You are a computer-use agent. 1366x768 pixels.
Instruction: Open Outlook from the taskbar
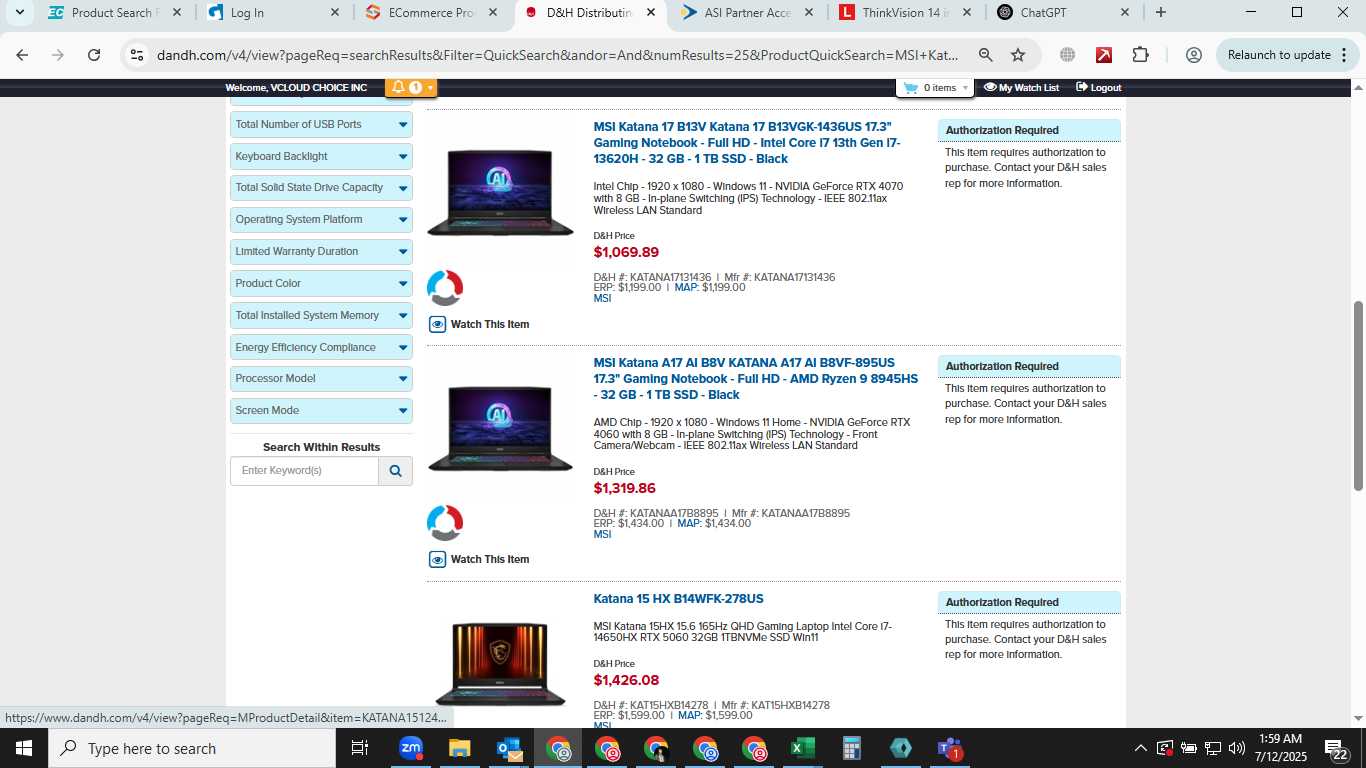pyautogui.click(x=509, y=748)
